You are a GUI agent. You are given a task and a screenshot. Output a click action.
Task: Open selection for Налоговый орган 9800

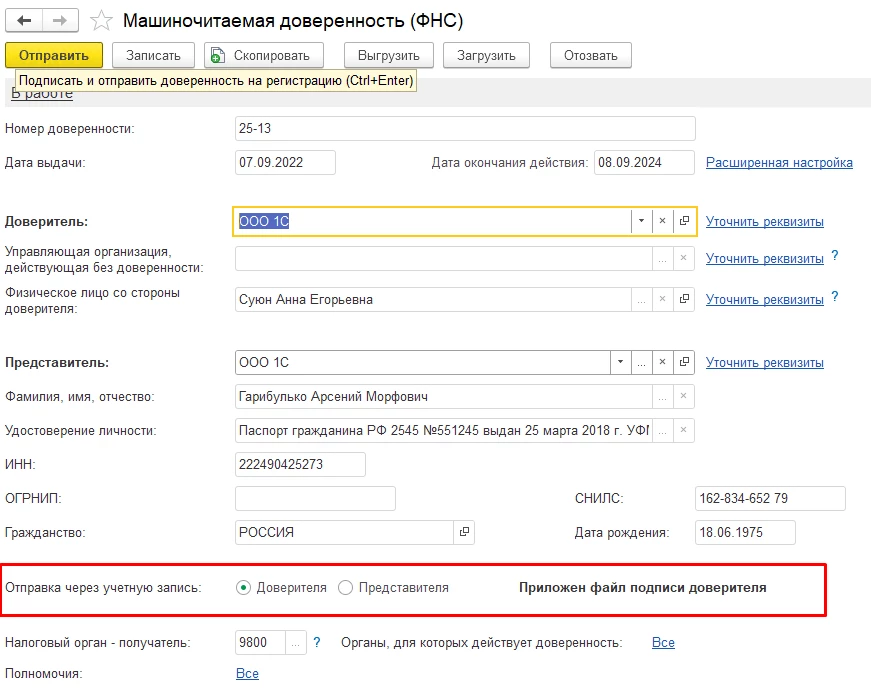(x=297, y=643)
